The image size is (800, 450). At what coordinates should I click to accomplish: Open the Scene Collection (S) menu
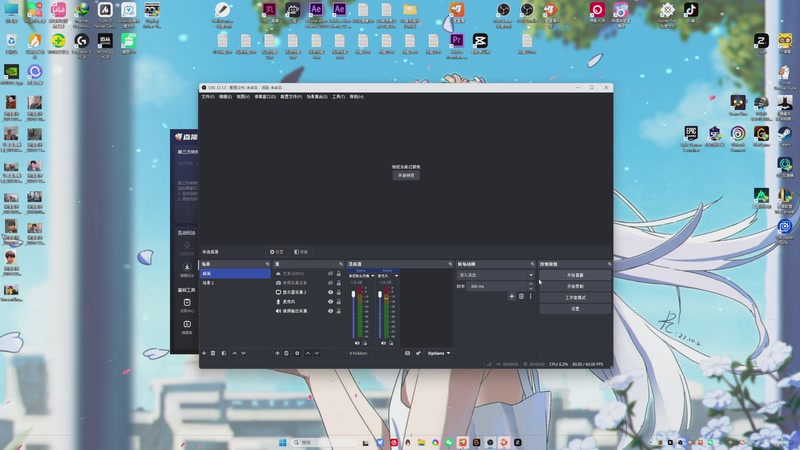[x=317, y=96]
